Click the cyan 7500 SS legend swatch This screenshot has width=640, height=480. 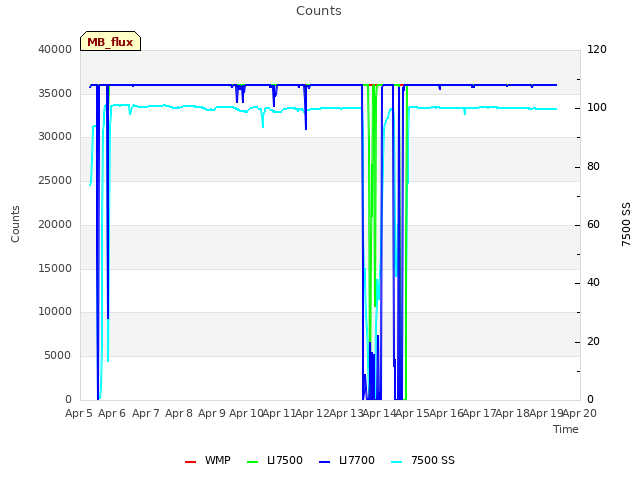[396, 462]
